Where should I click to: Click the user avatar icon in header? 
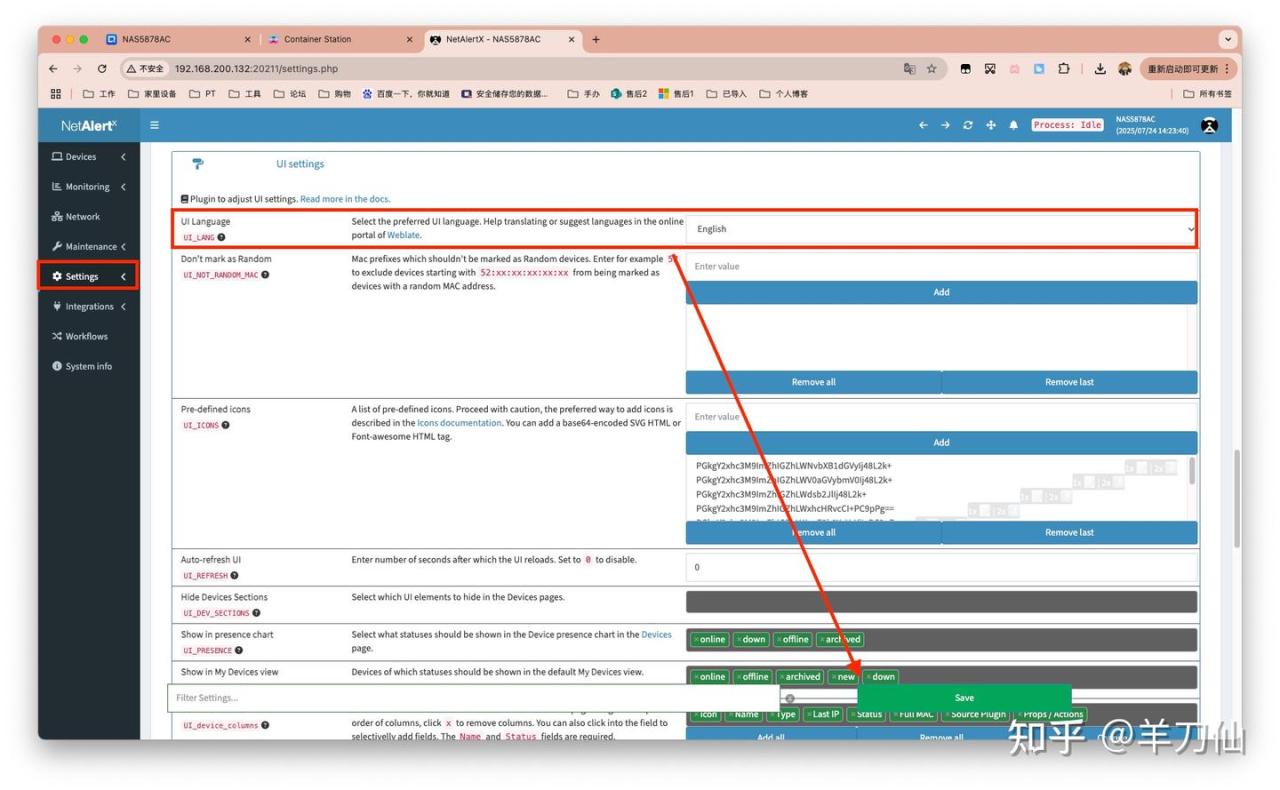tap(1209, 125)
